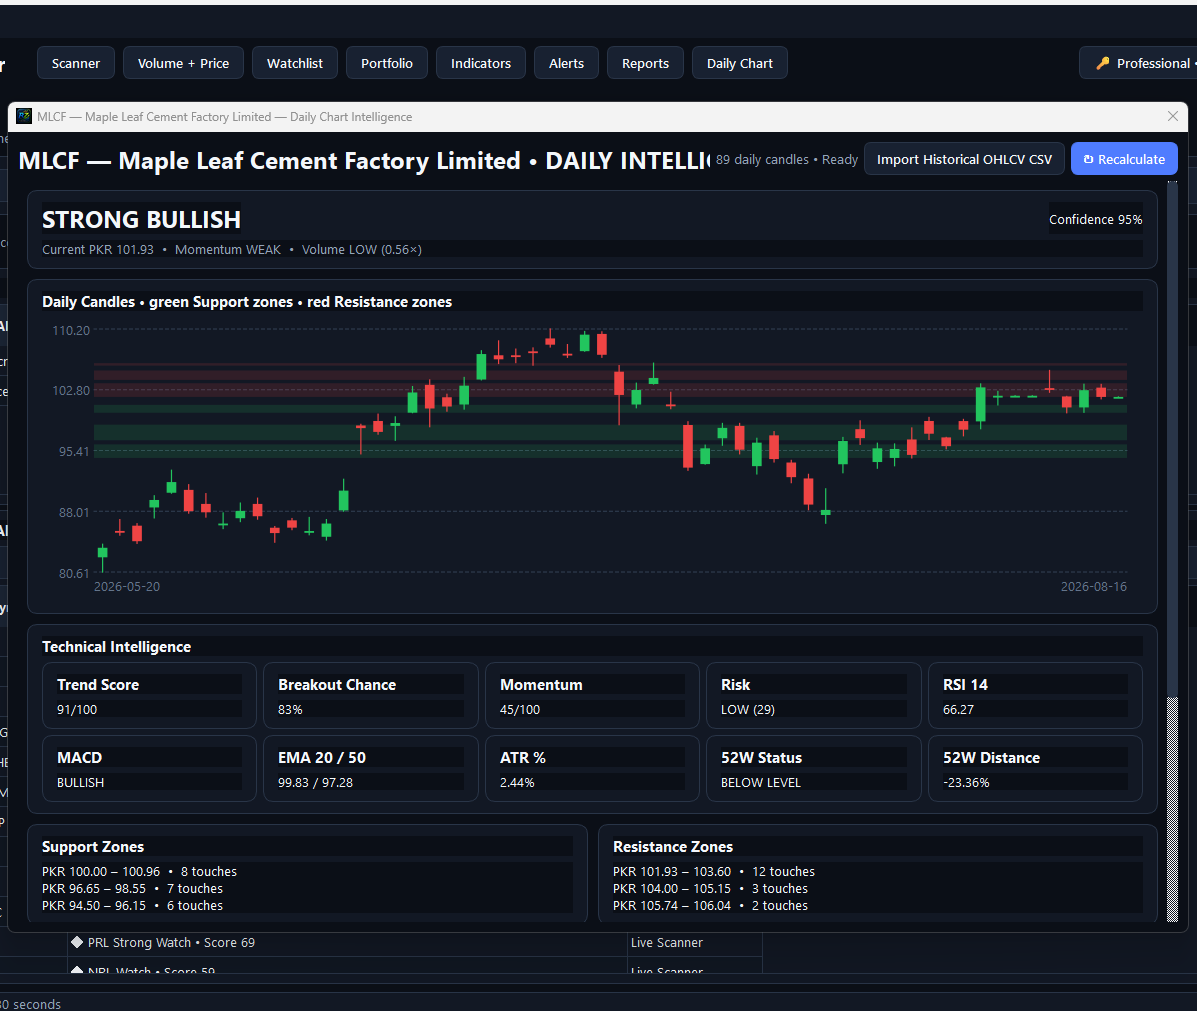Switch to the Daily Chart tab
The height and width of the screenshot is (1011, 1197).
tap(740, 63)
